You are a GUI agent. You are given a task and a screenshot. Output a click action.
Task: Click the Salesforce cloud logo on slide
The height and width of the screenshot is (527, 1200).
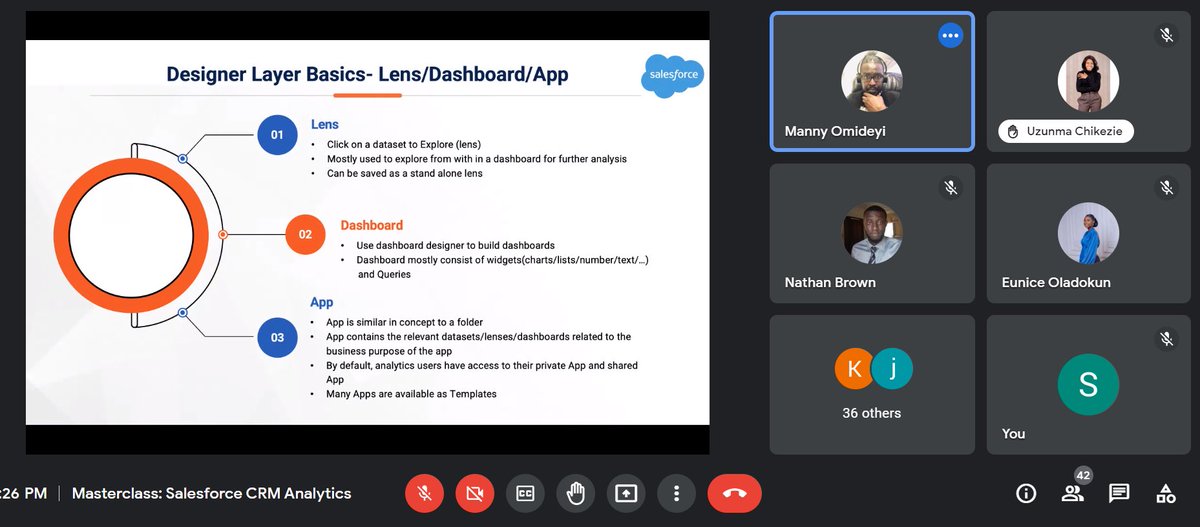[x=671, y=75]
